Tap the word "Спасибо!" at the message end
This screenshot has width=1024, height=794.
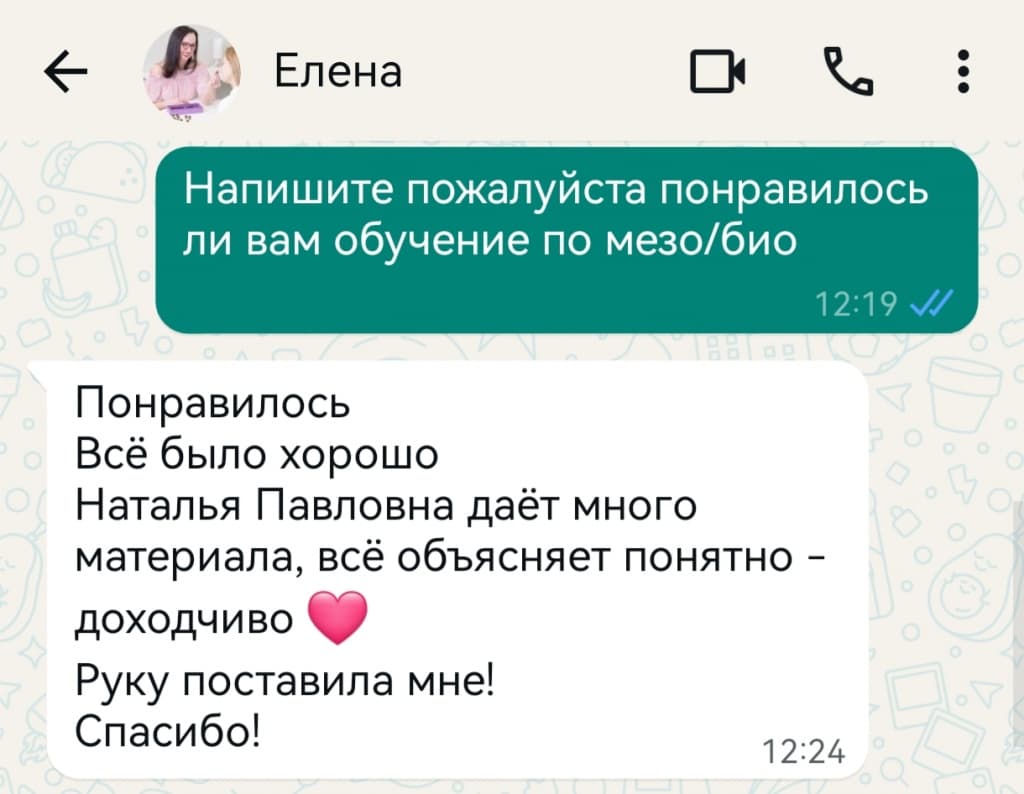coord(168,732)
